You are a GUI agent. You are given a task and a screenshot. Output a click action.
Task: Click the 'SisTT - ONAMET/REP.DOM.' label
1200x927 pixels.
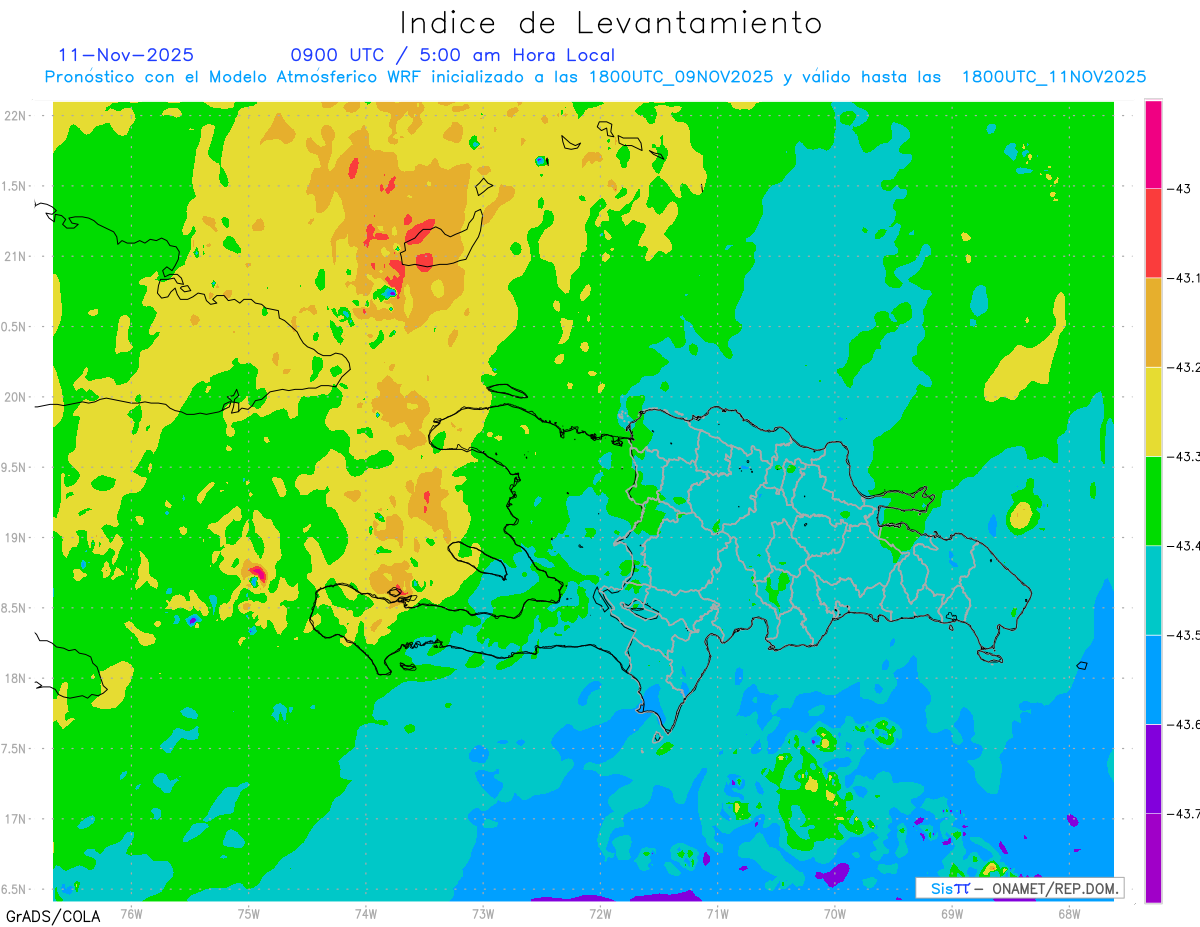[1020, 888]
